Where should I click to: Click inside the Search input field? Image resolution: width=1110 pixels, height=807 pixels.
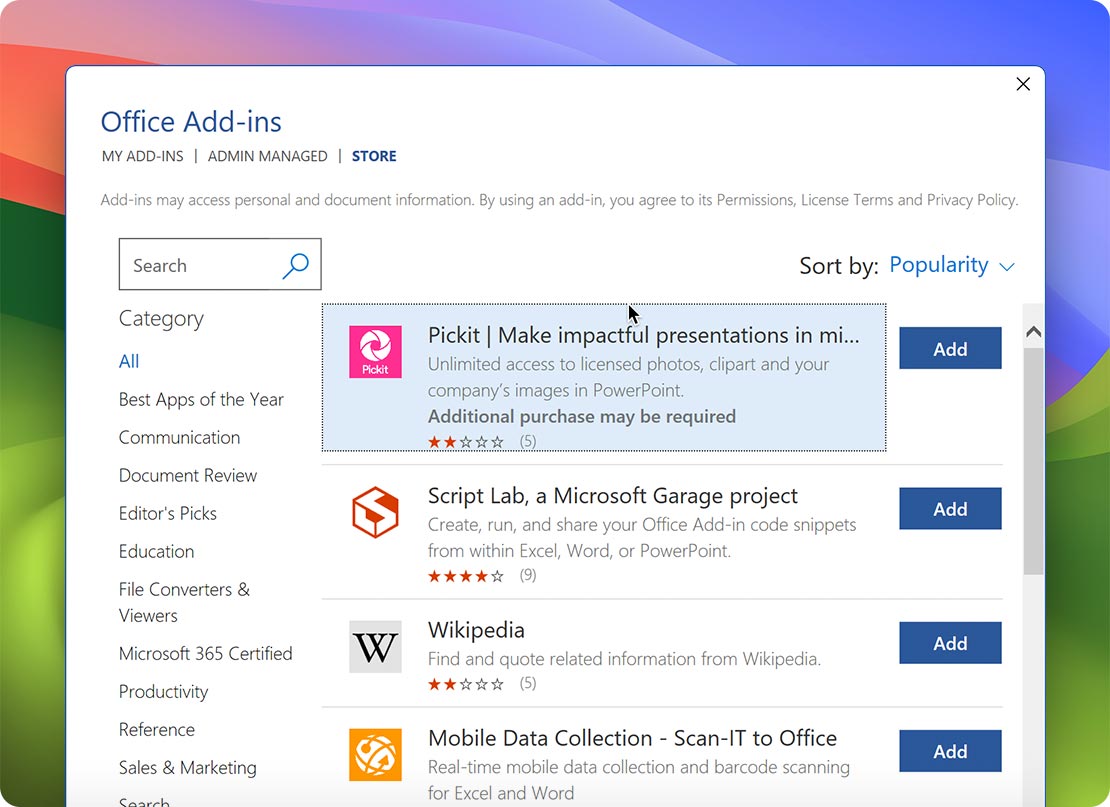200,264
